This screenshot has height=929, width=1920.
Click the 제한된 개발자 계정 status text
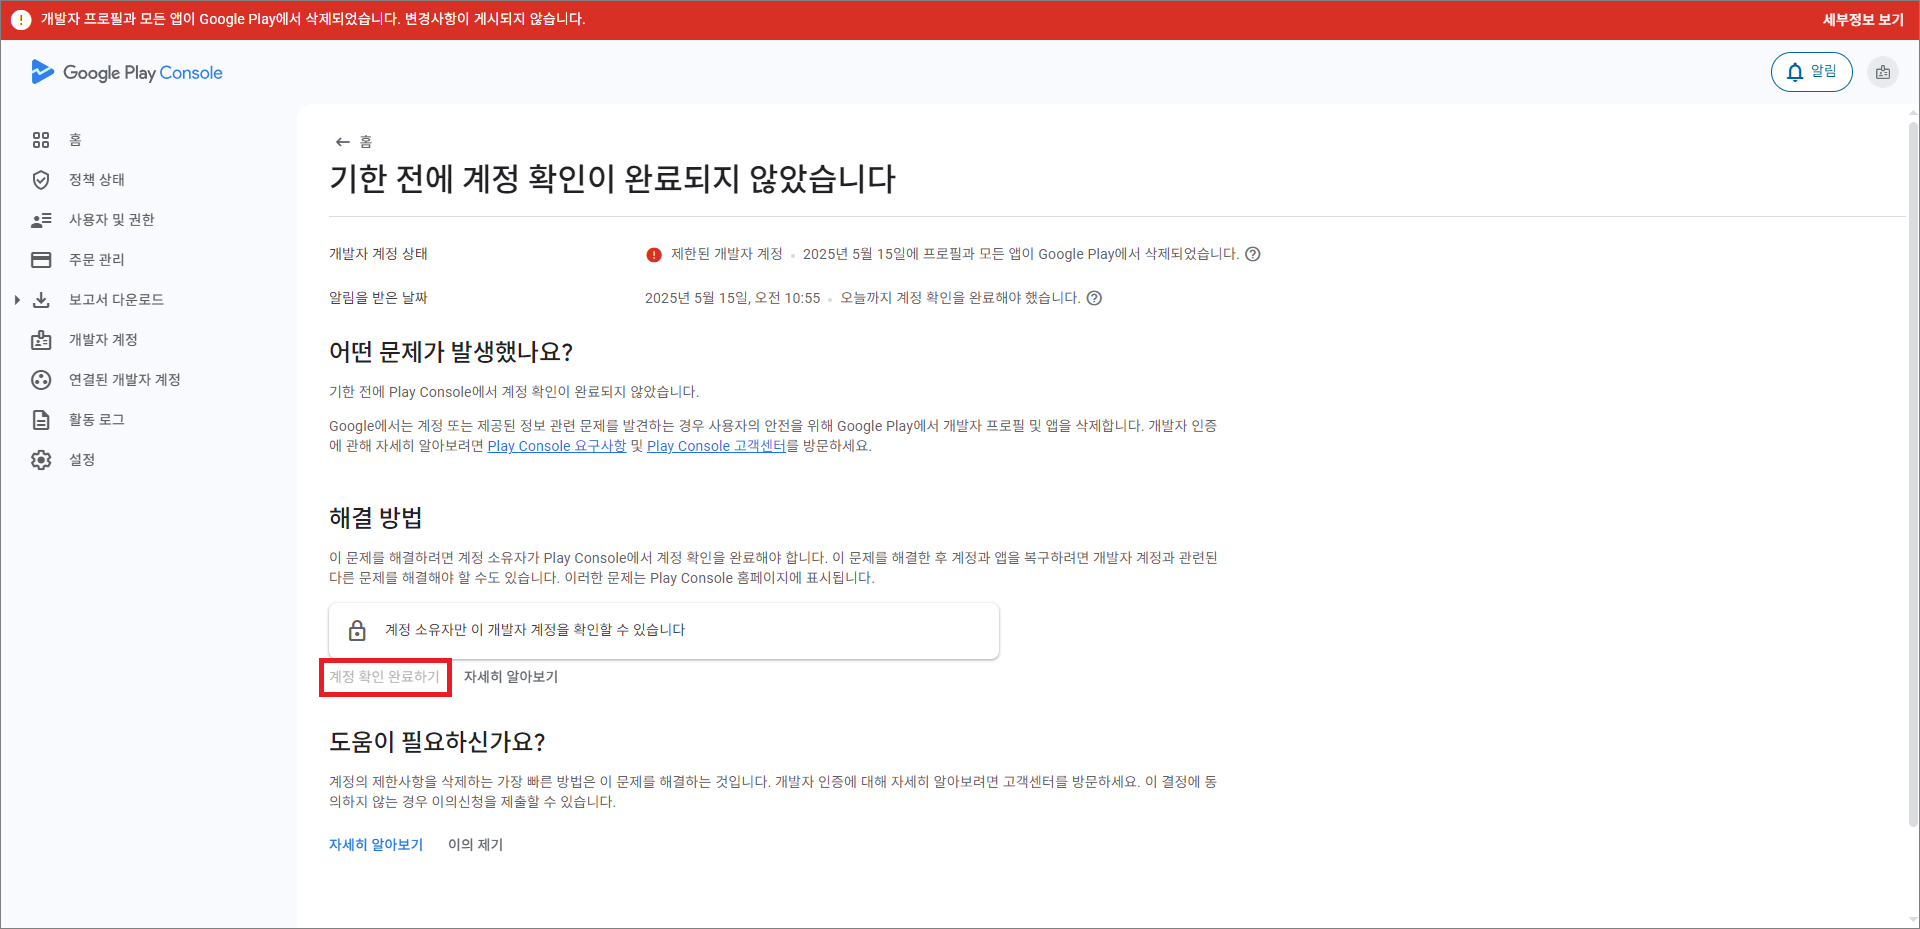point(727,254)
